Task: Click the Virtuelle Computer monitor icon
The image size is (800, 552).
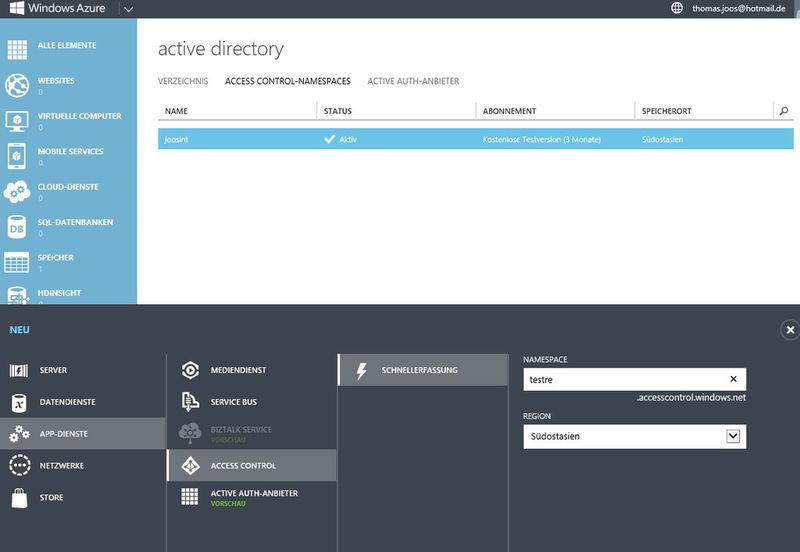Action: pos(17,121)
